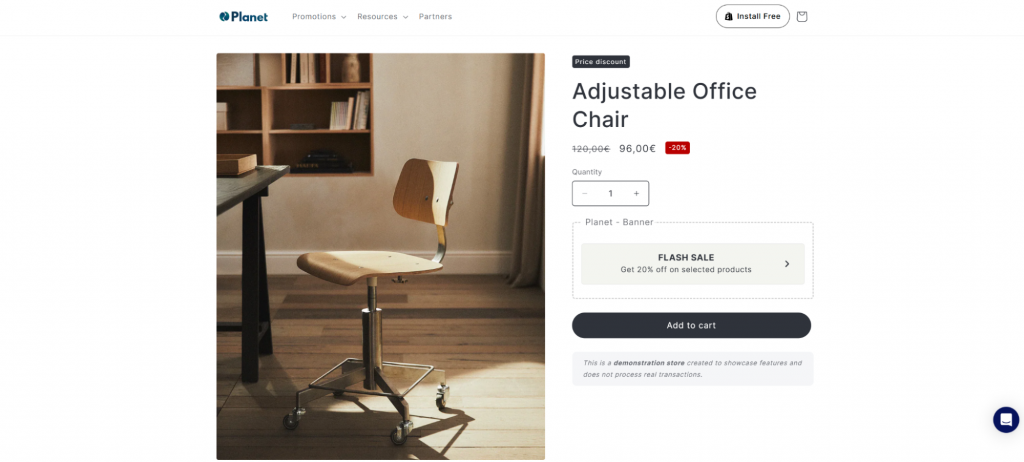
Task: Click the Adjustable Office Chair title
Action: pos(664,105)
